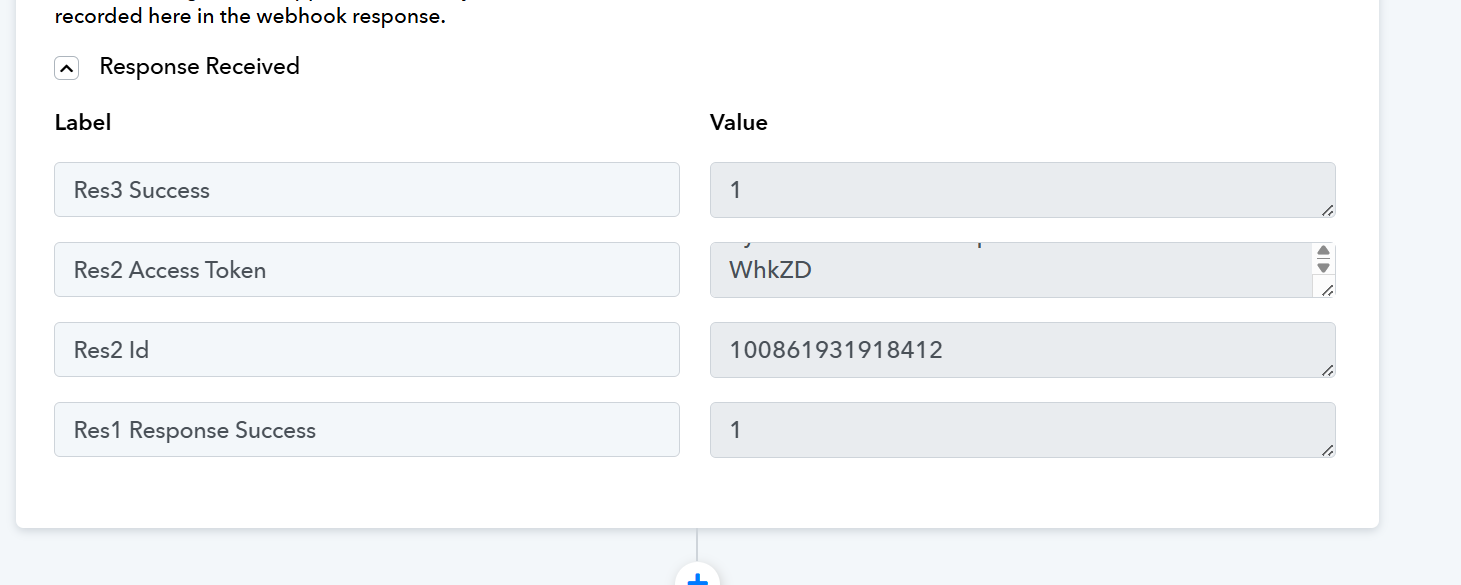The image size is (1461, 585).
Task: Collapse the Response Received section chevron
Action: (x=66, y=68)
